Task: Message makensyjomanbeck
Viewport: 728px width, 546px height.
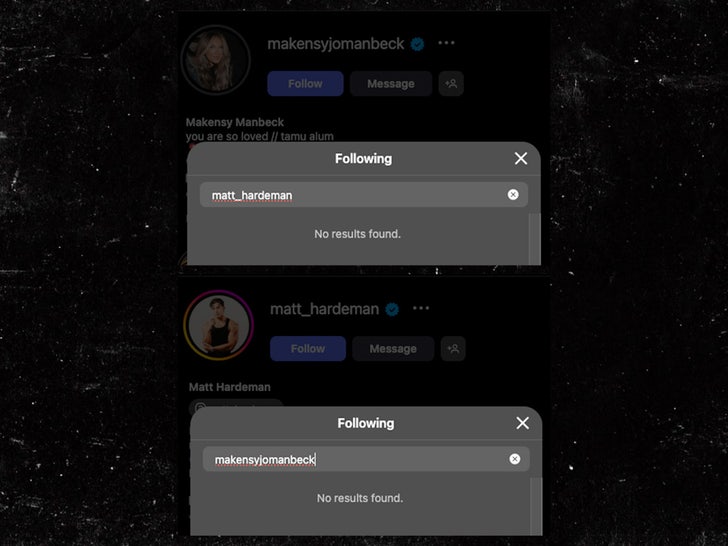Action: click(x=391, y=84)
